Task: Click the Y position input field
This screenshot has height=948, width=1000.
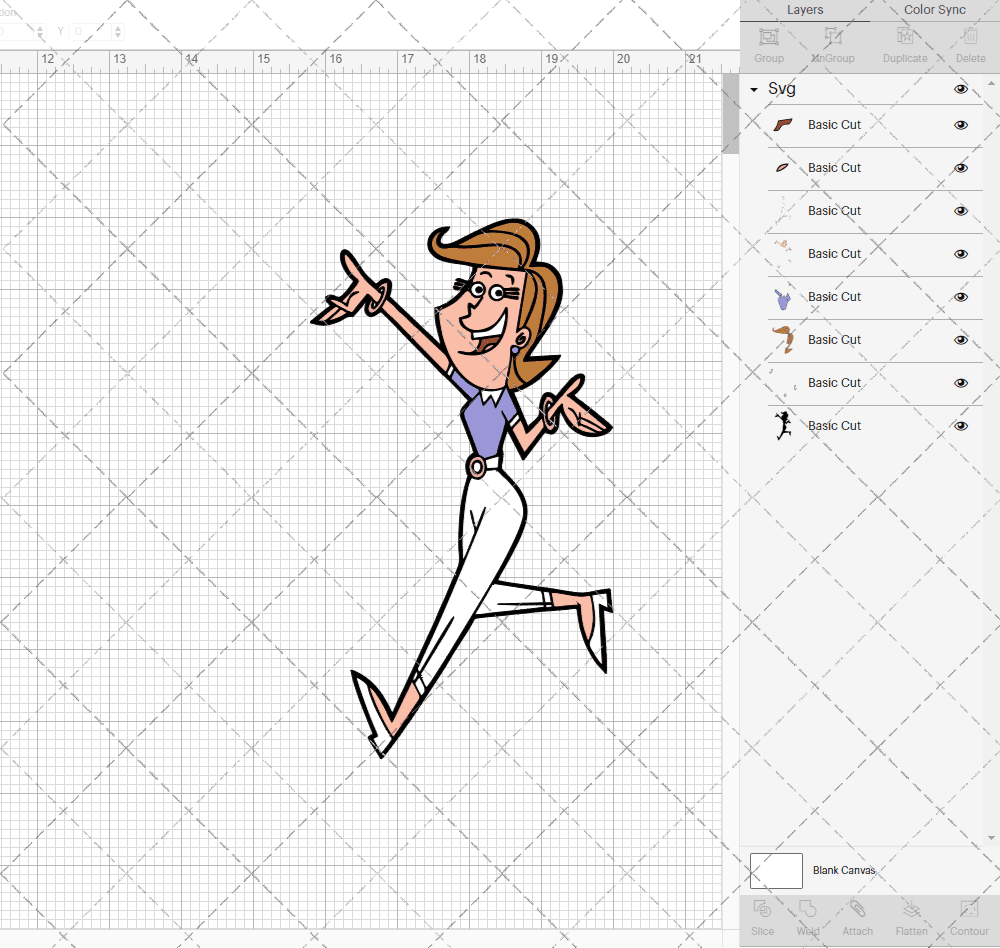Action: 91,31
